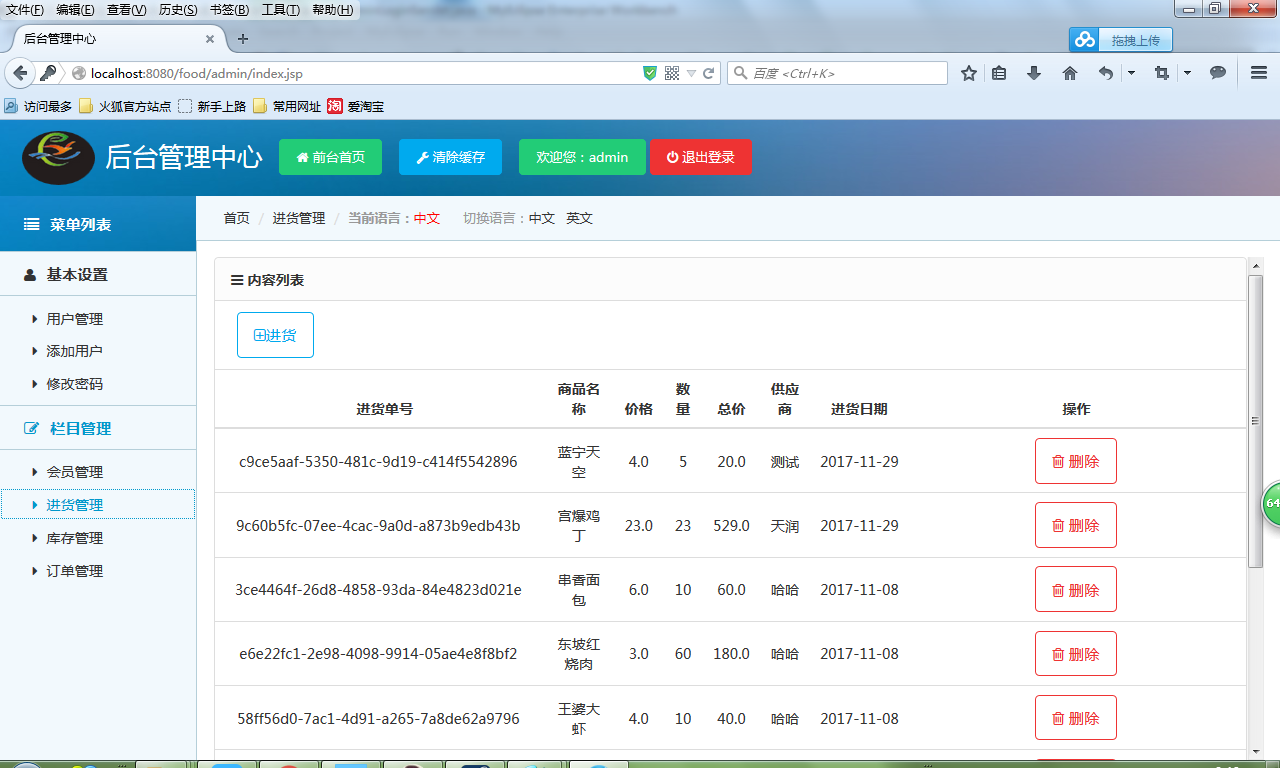The width and height of the screenshot is (1280, 768).
Task: Open the address bar history dropdown arrow
Action: tap(690, 73)
